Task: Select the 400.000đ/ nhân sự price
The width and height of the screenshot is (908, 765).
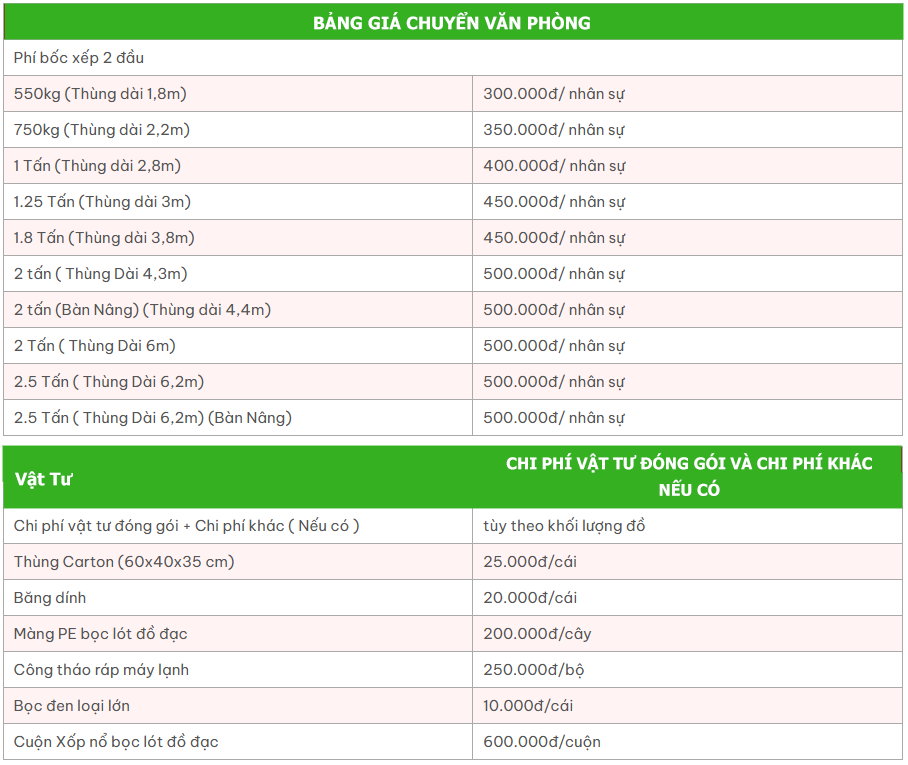Action: [x=554, y=166]
